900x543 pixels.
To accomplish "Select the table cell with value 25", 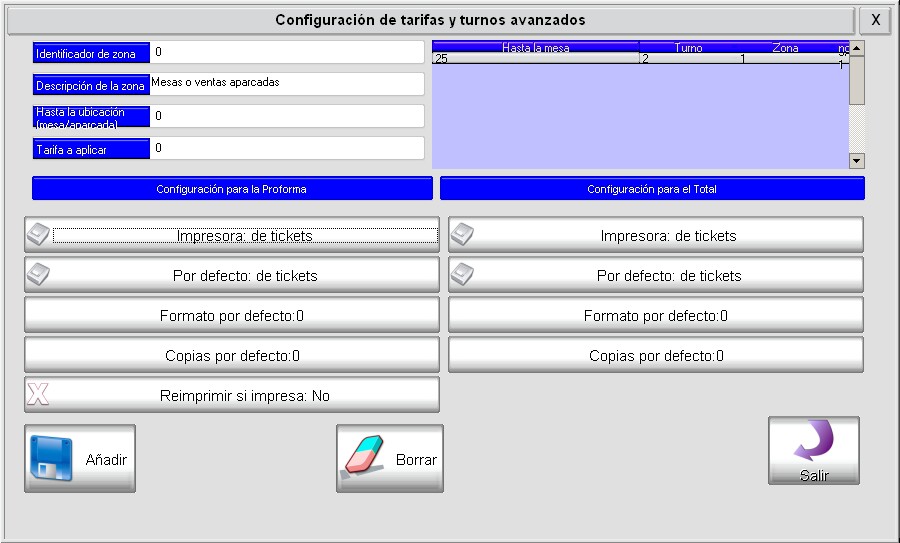I will 536,58.
